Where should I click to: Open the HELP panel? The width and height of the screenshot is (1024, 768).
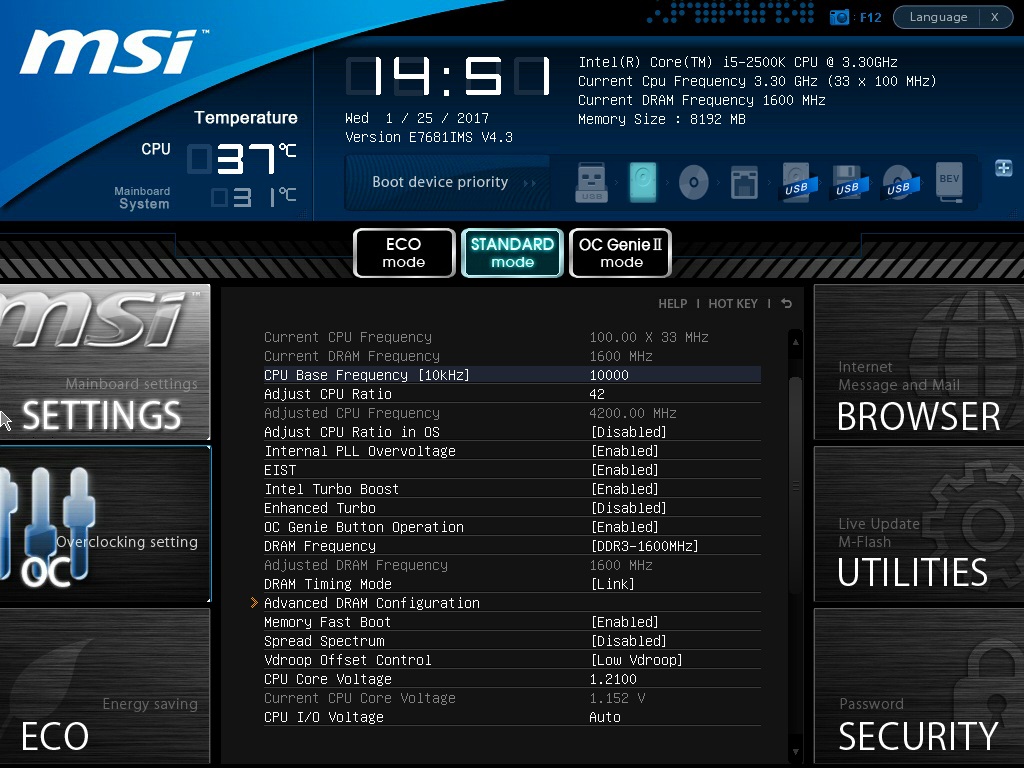click(673, 304)
